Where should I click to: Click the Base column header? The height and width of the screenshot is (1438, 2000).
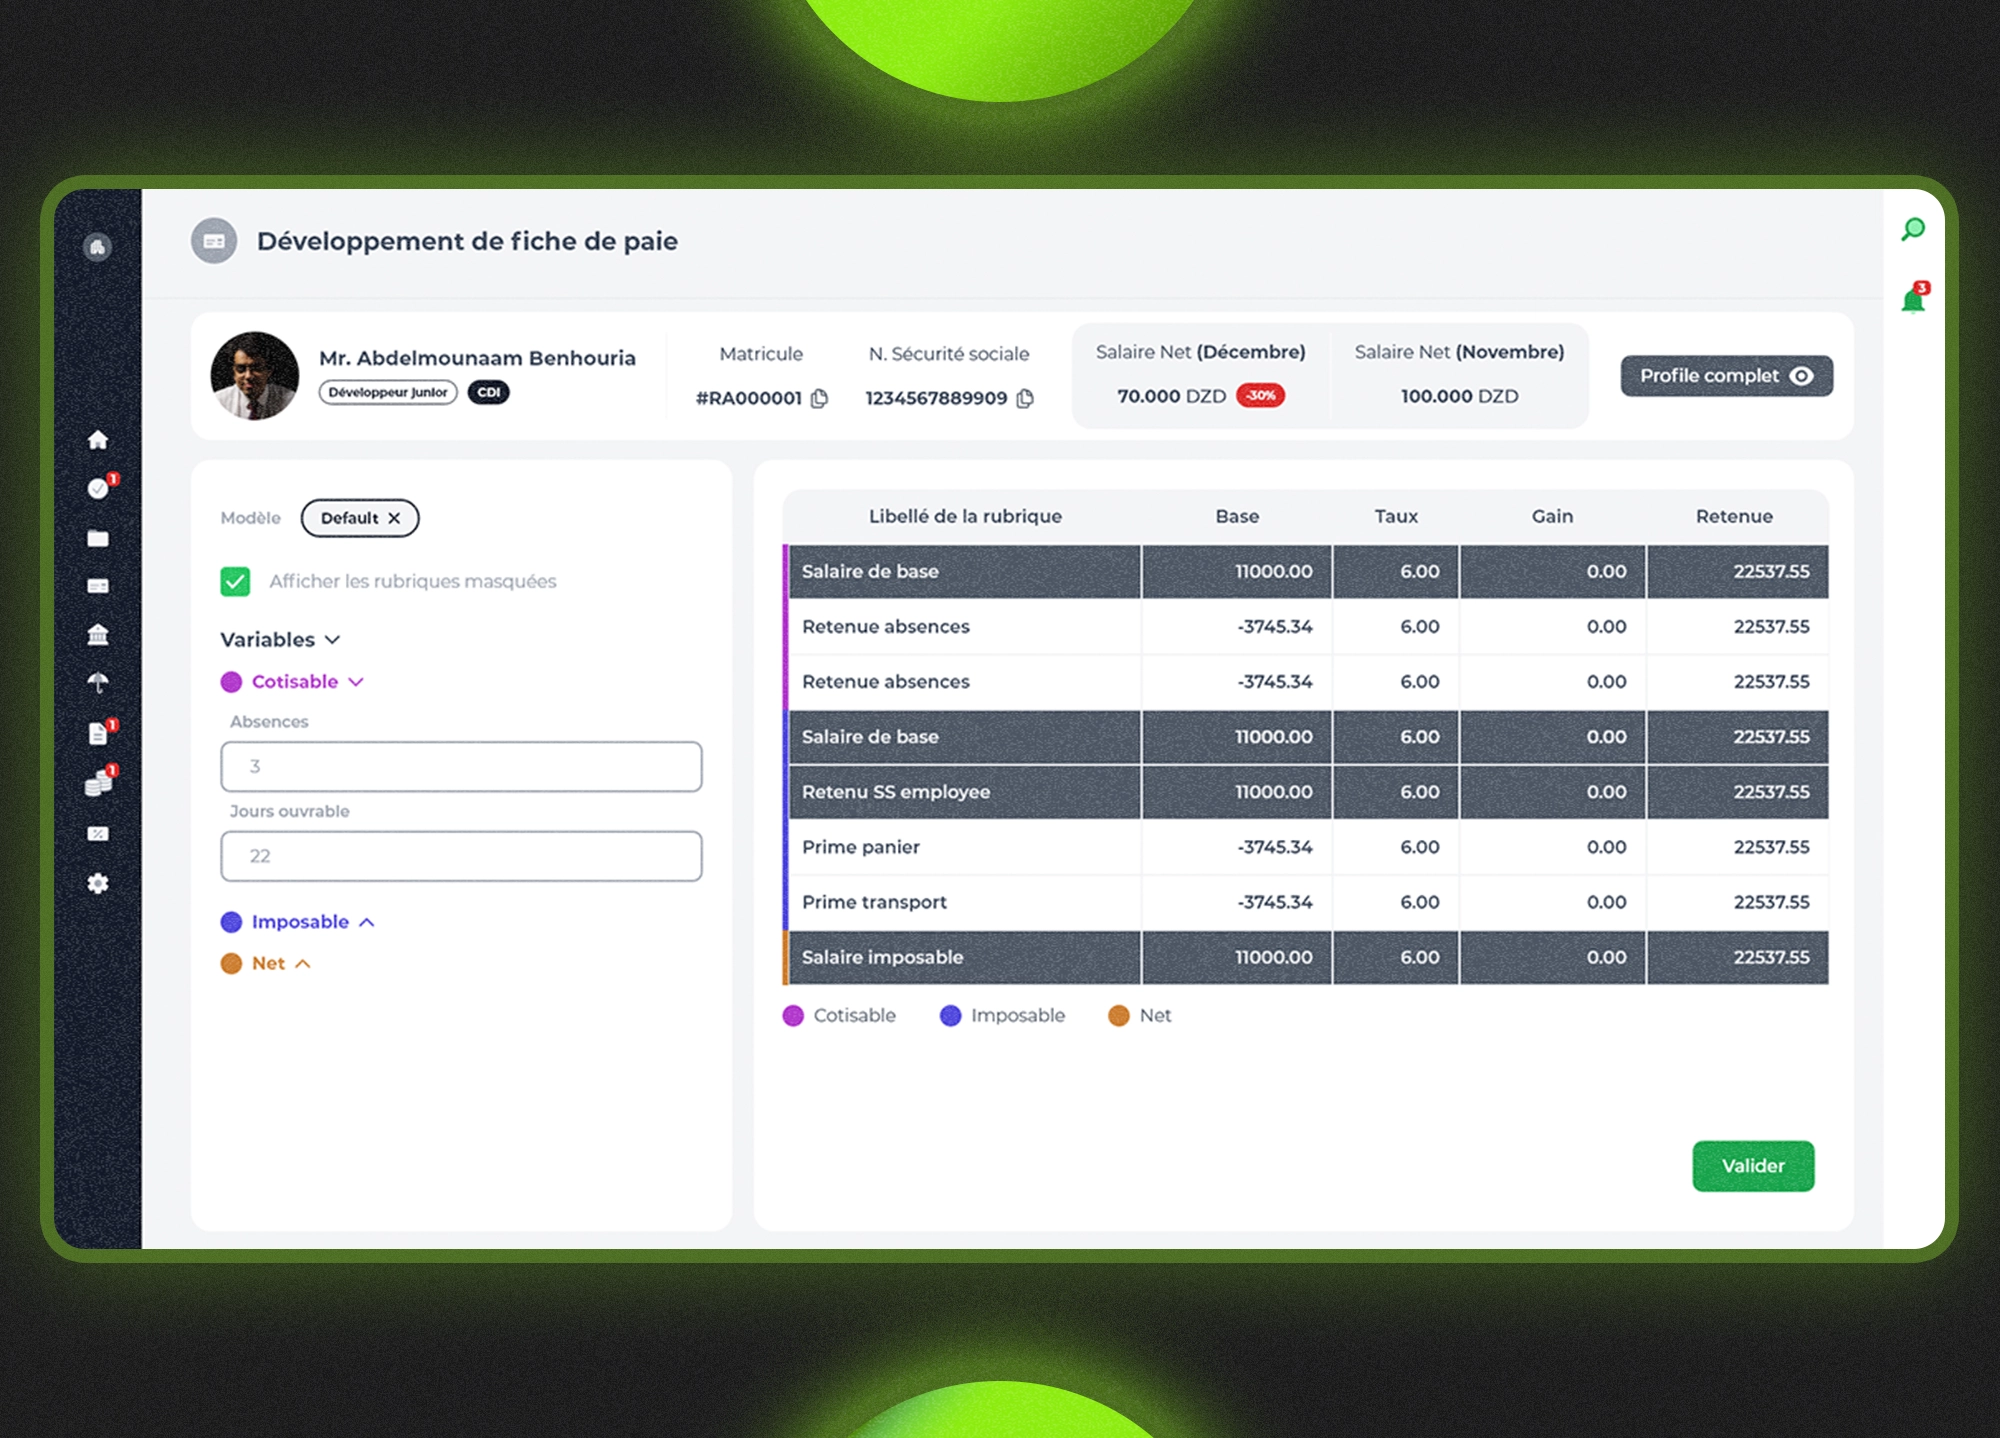(x=1237, y=517)
